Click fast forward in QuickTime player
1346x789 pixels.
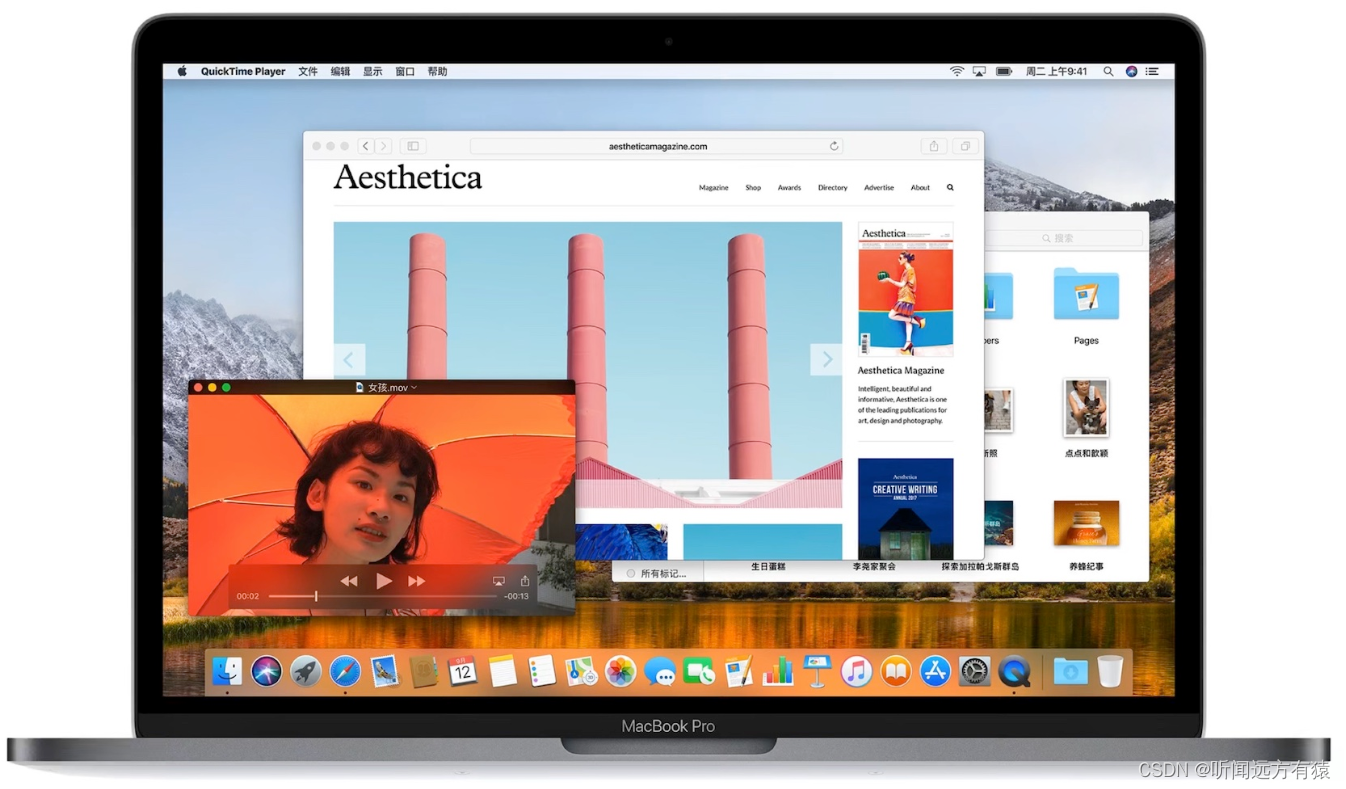pyautogui.click(x=417, y=581)
